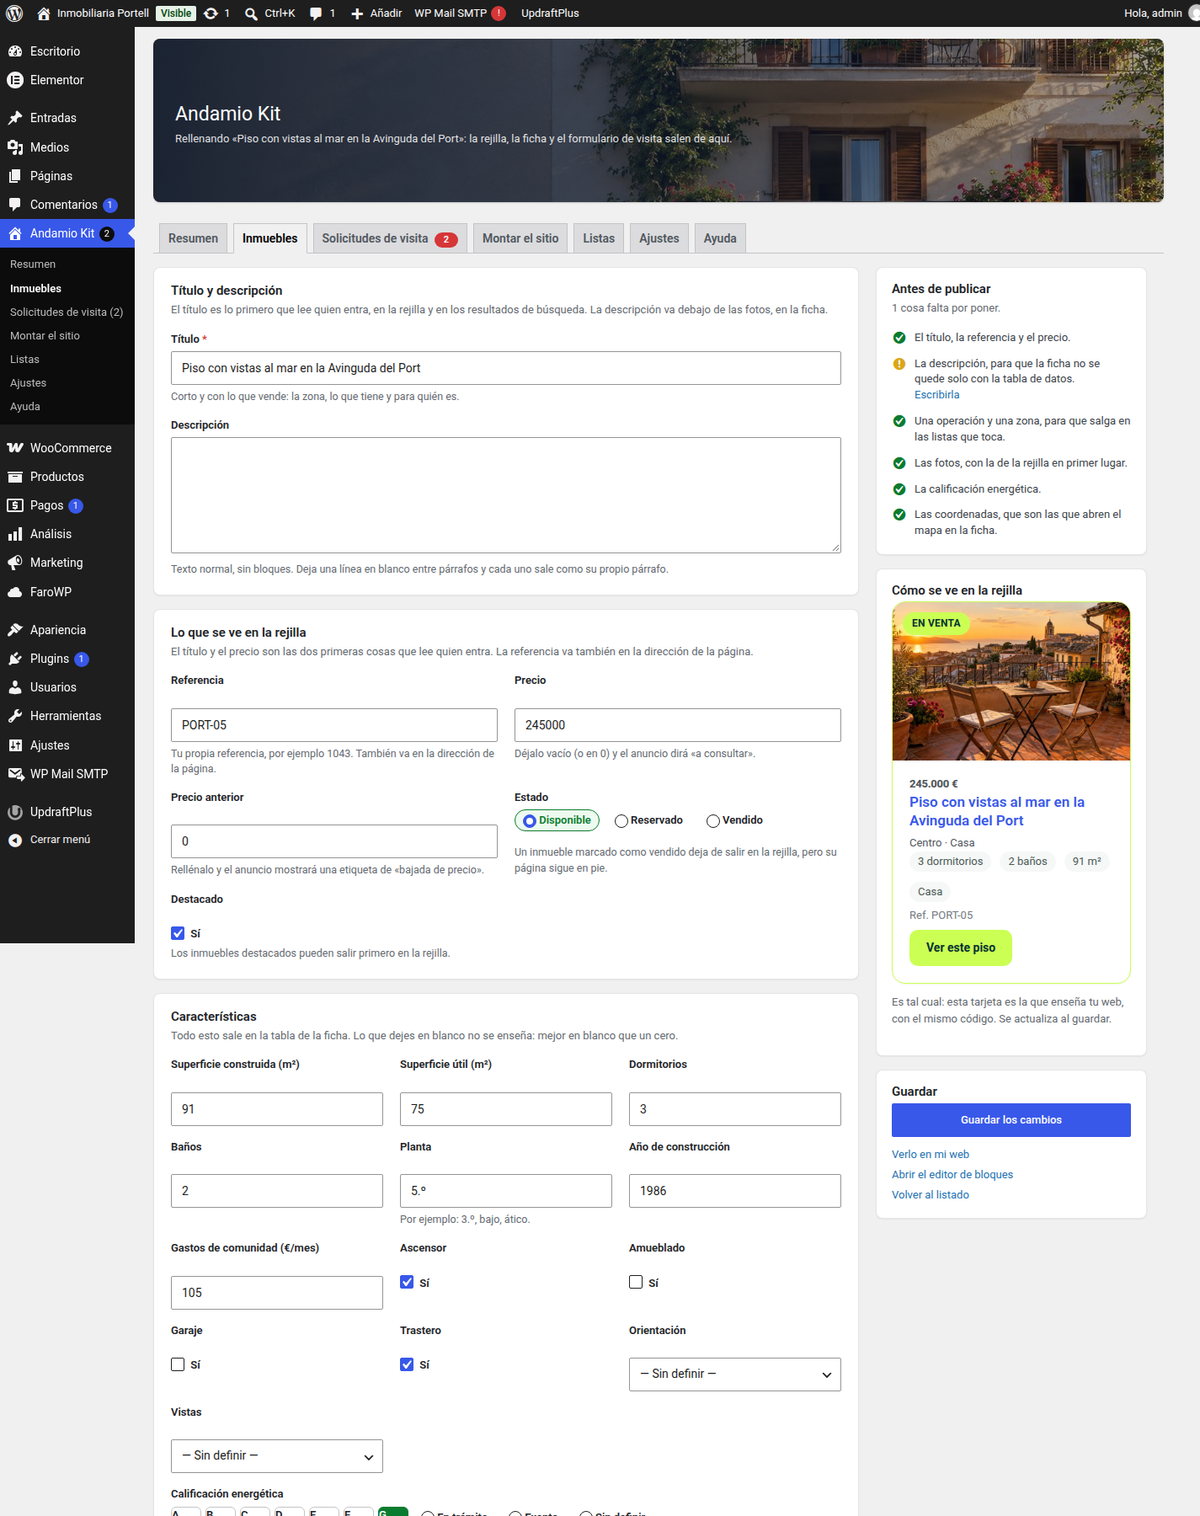Open the Montar el sitio tab
1200x1516 pixels.
520,238
